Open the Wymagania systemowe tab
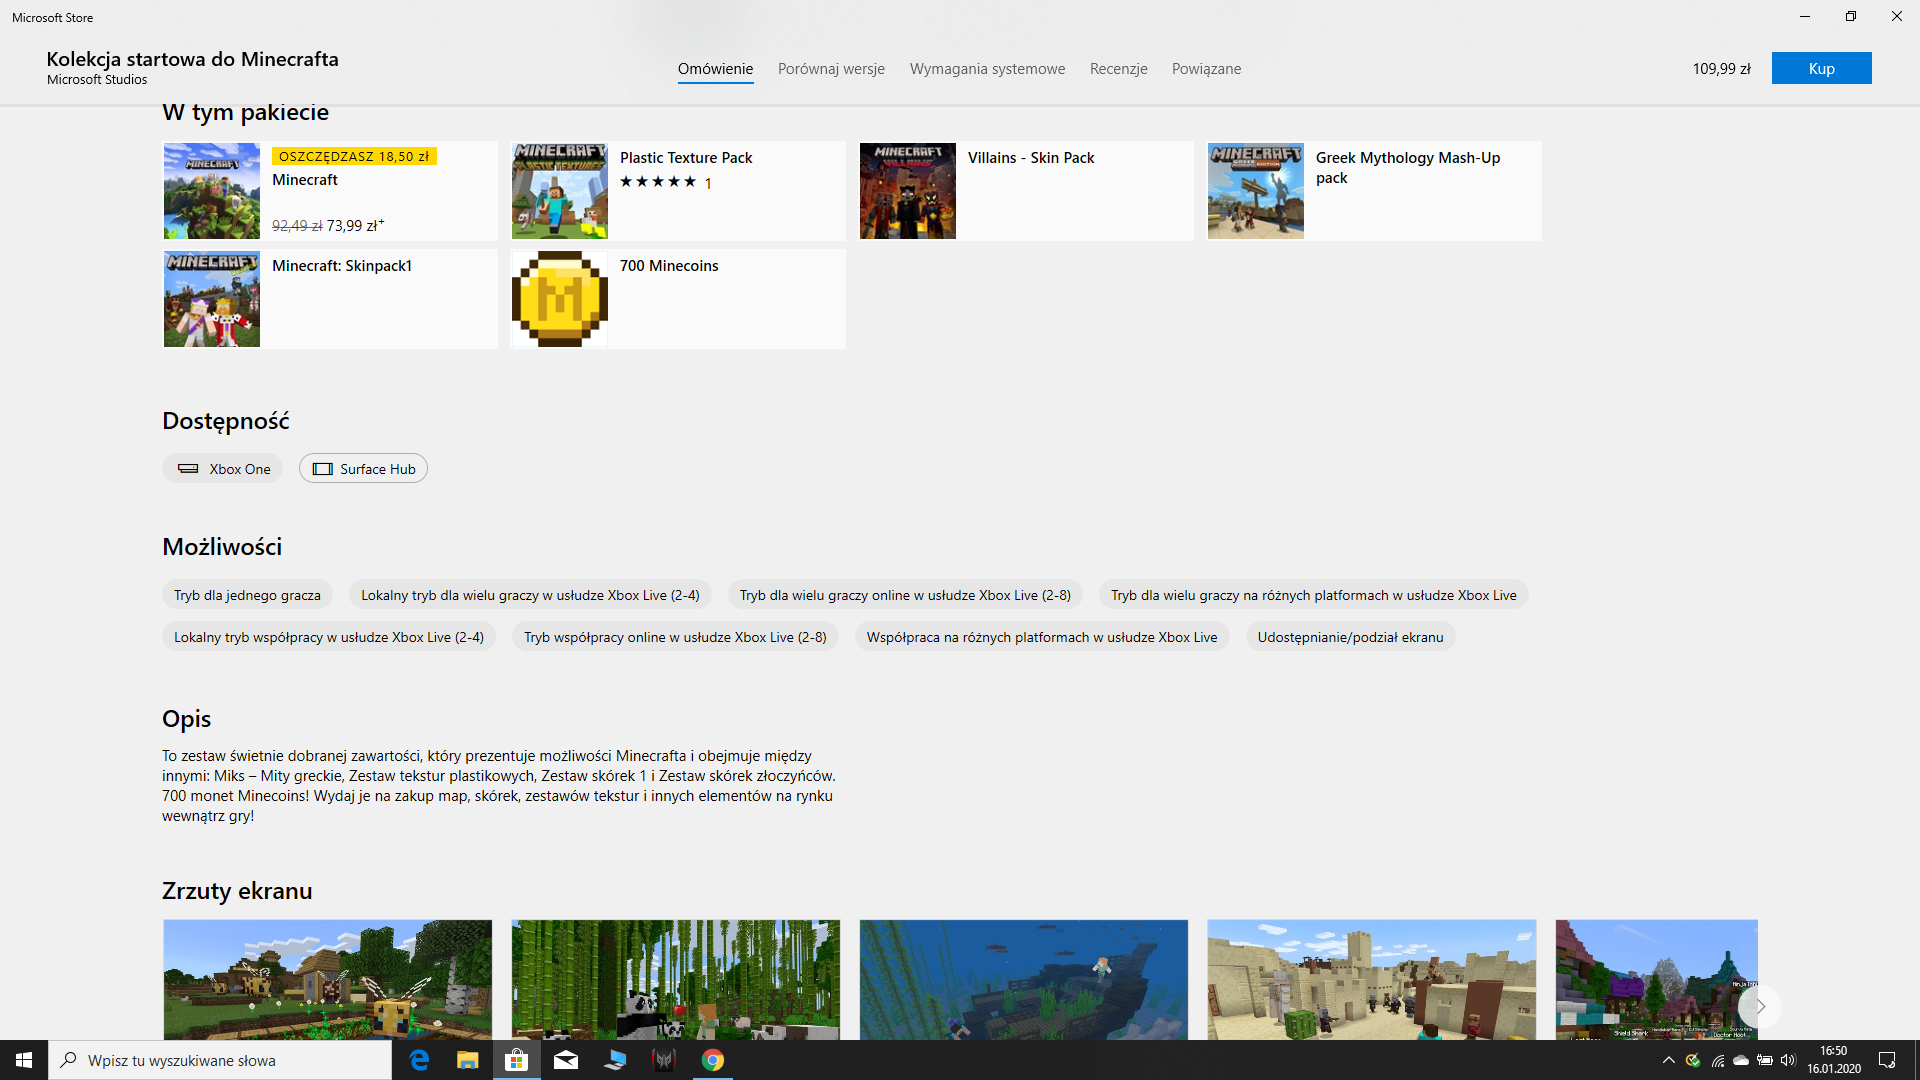This screenshot has height=1080, width=1920. pyautogui.click(x=987, y=69)
